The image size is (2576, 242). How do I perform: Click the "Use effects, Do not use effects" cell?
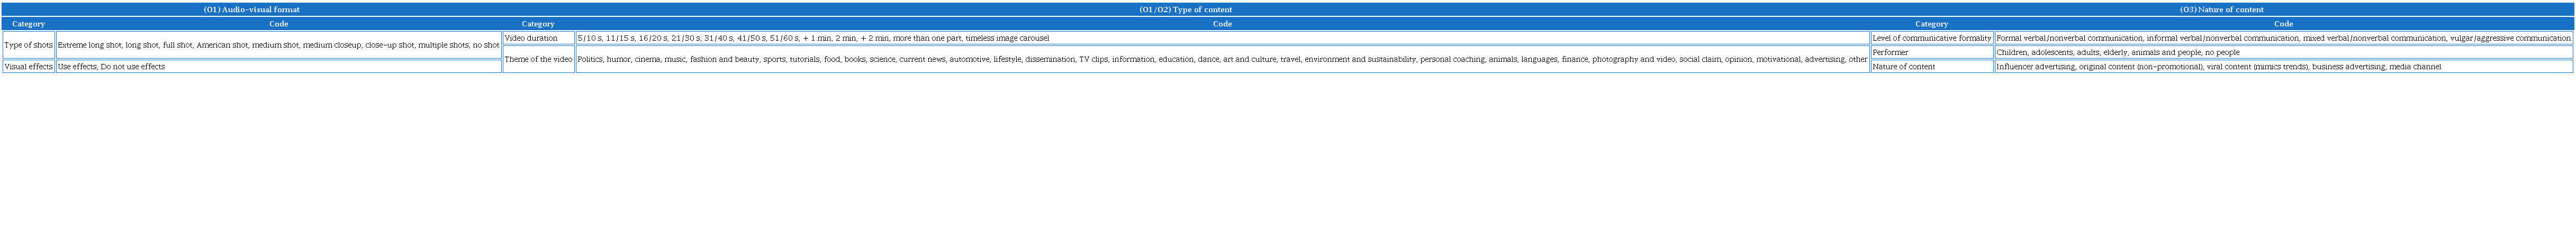(278, 67)
